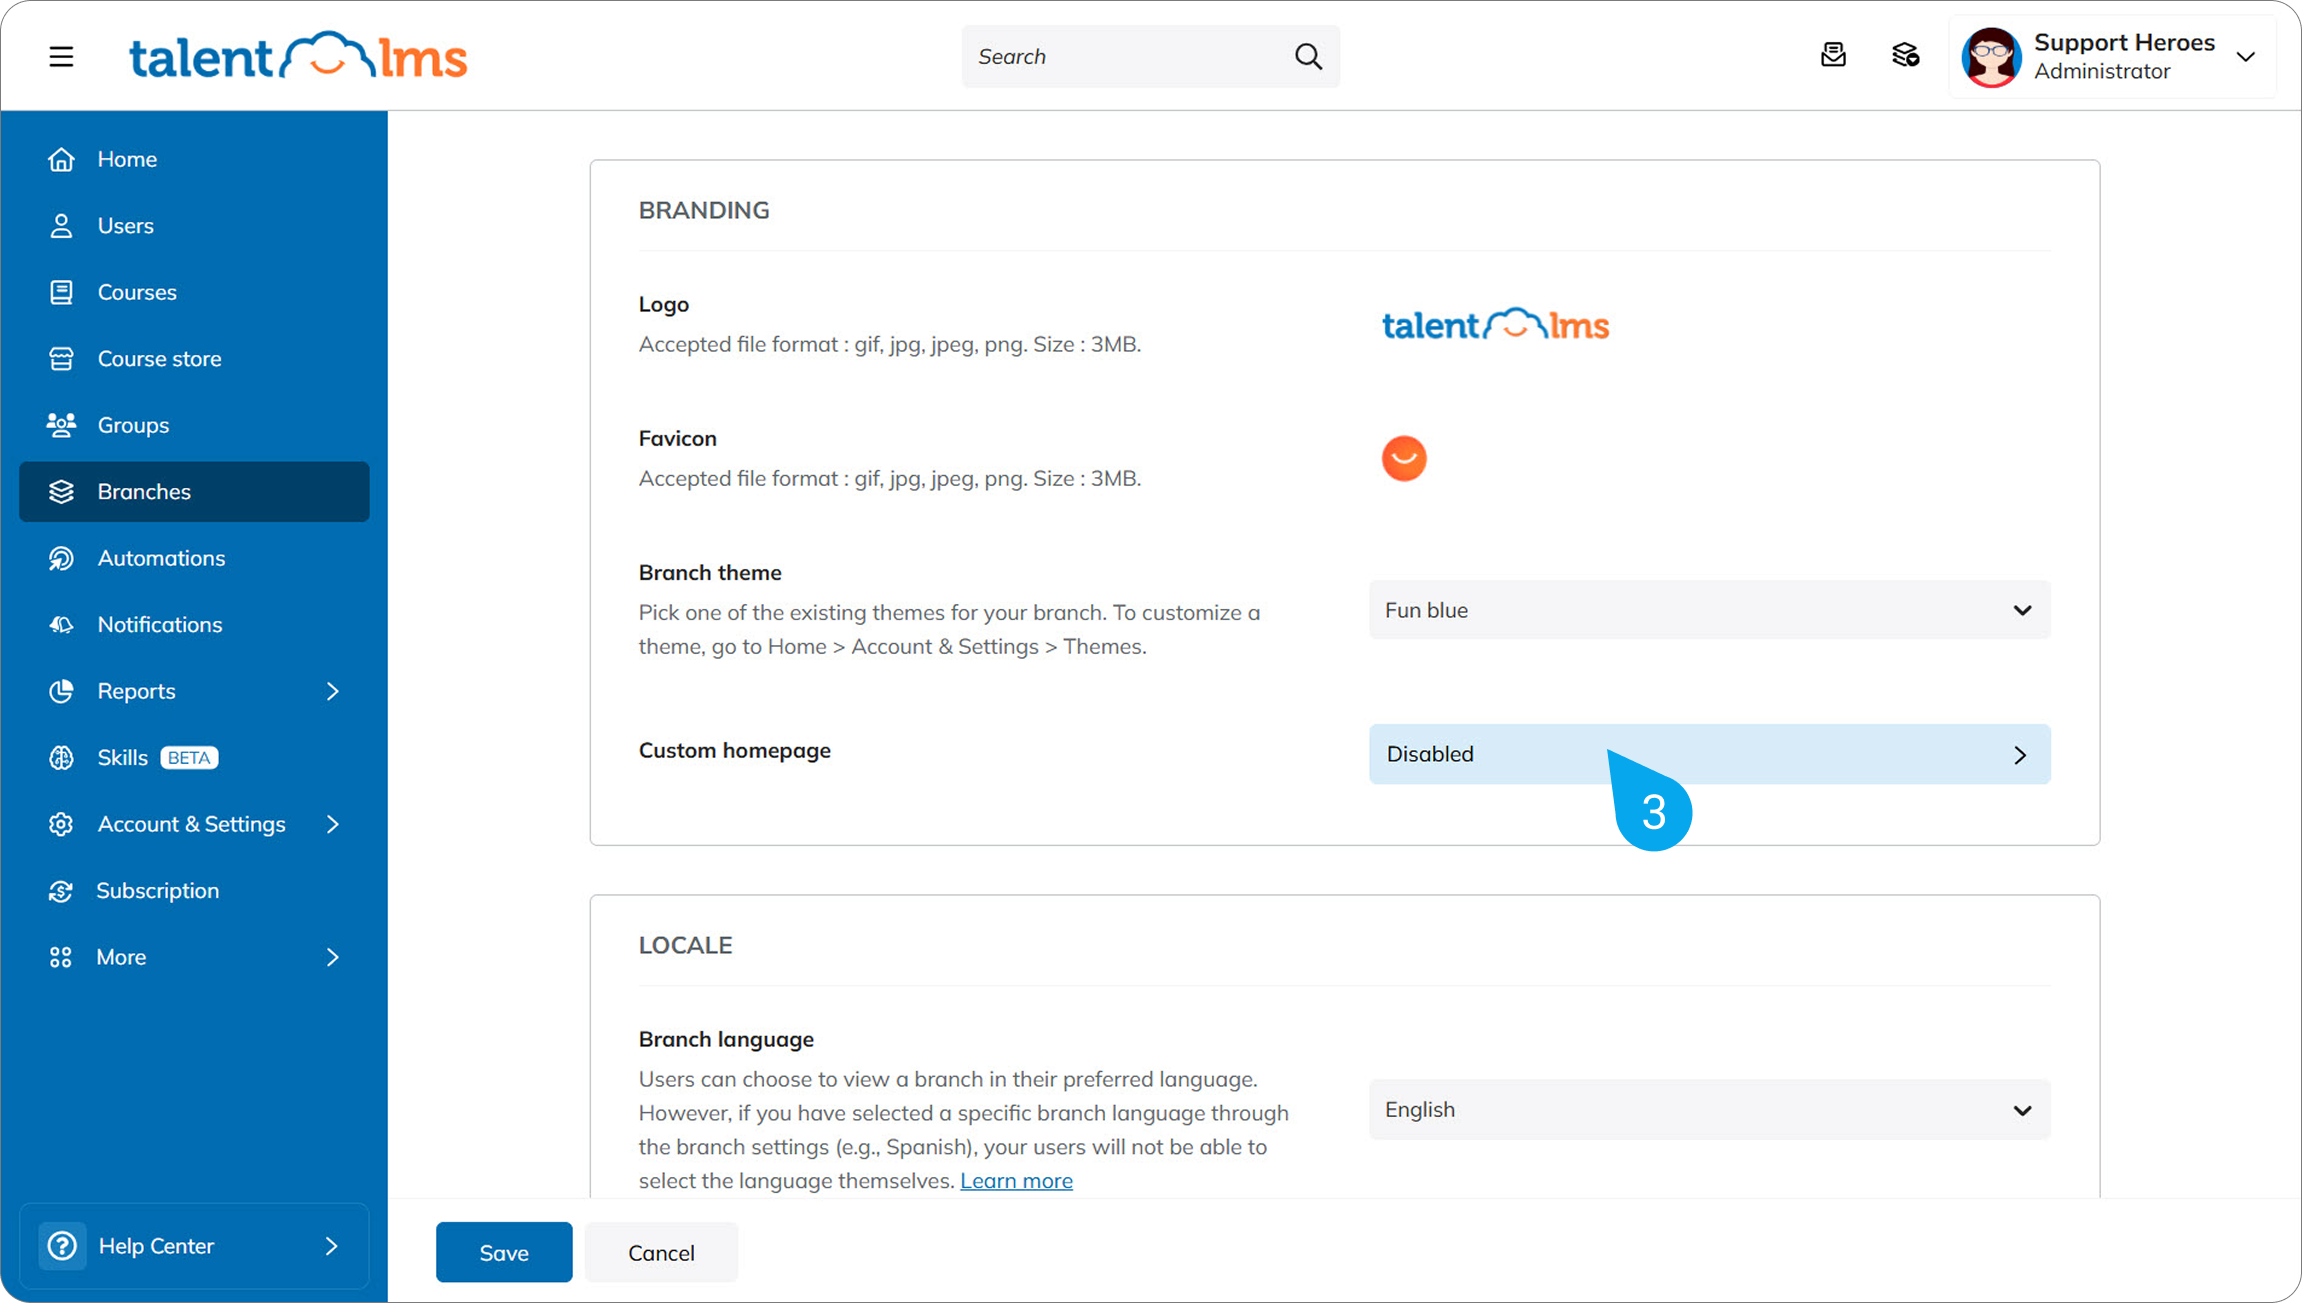Screen dimensions: 2302x1303
Task: Click the Custom homepage right chevron
Action: (x=2020, y=755)
